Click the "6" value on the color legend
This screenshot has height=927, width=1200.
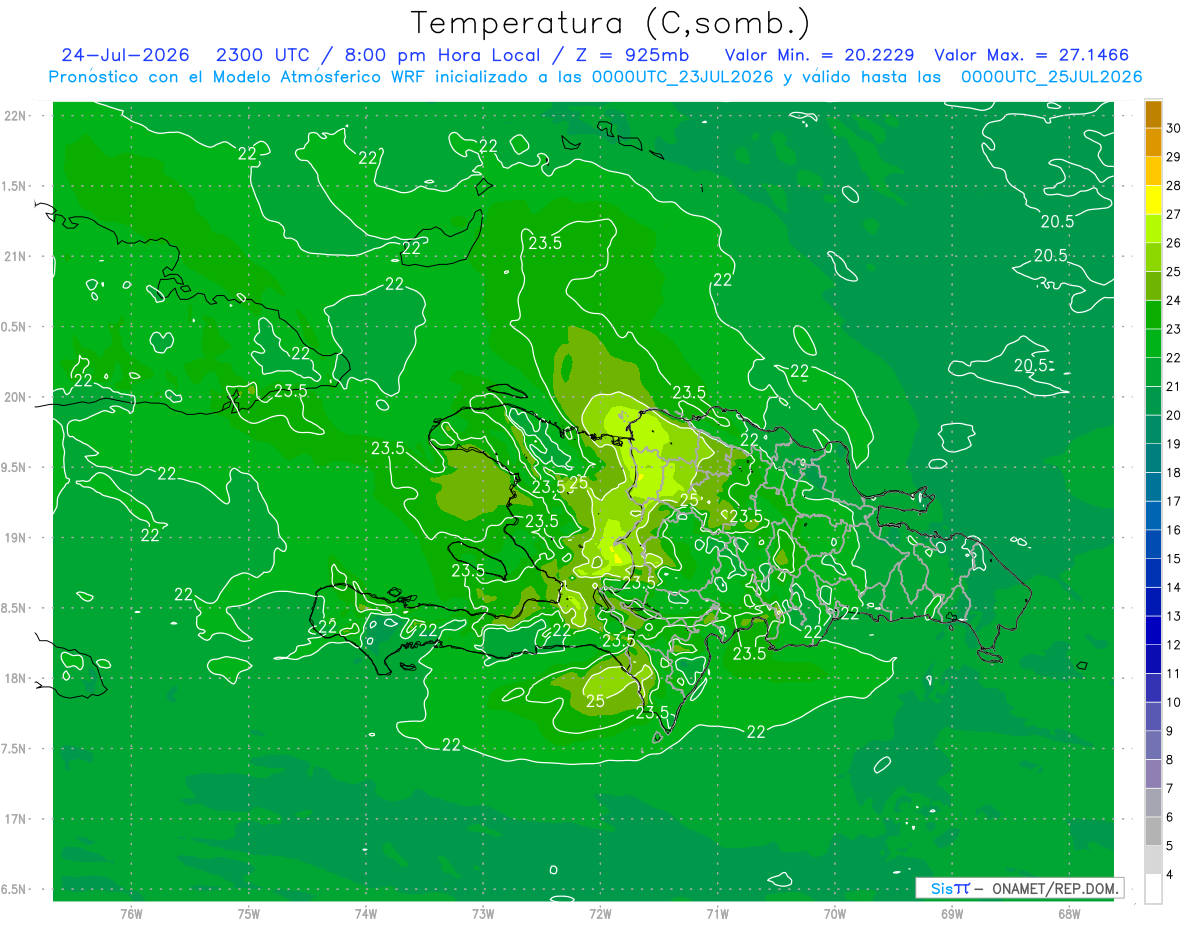coord(1170,817)
